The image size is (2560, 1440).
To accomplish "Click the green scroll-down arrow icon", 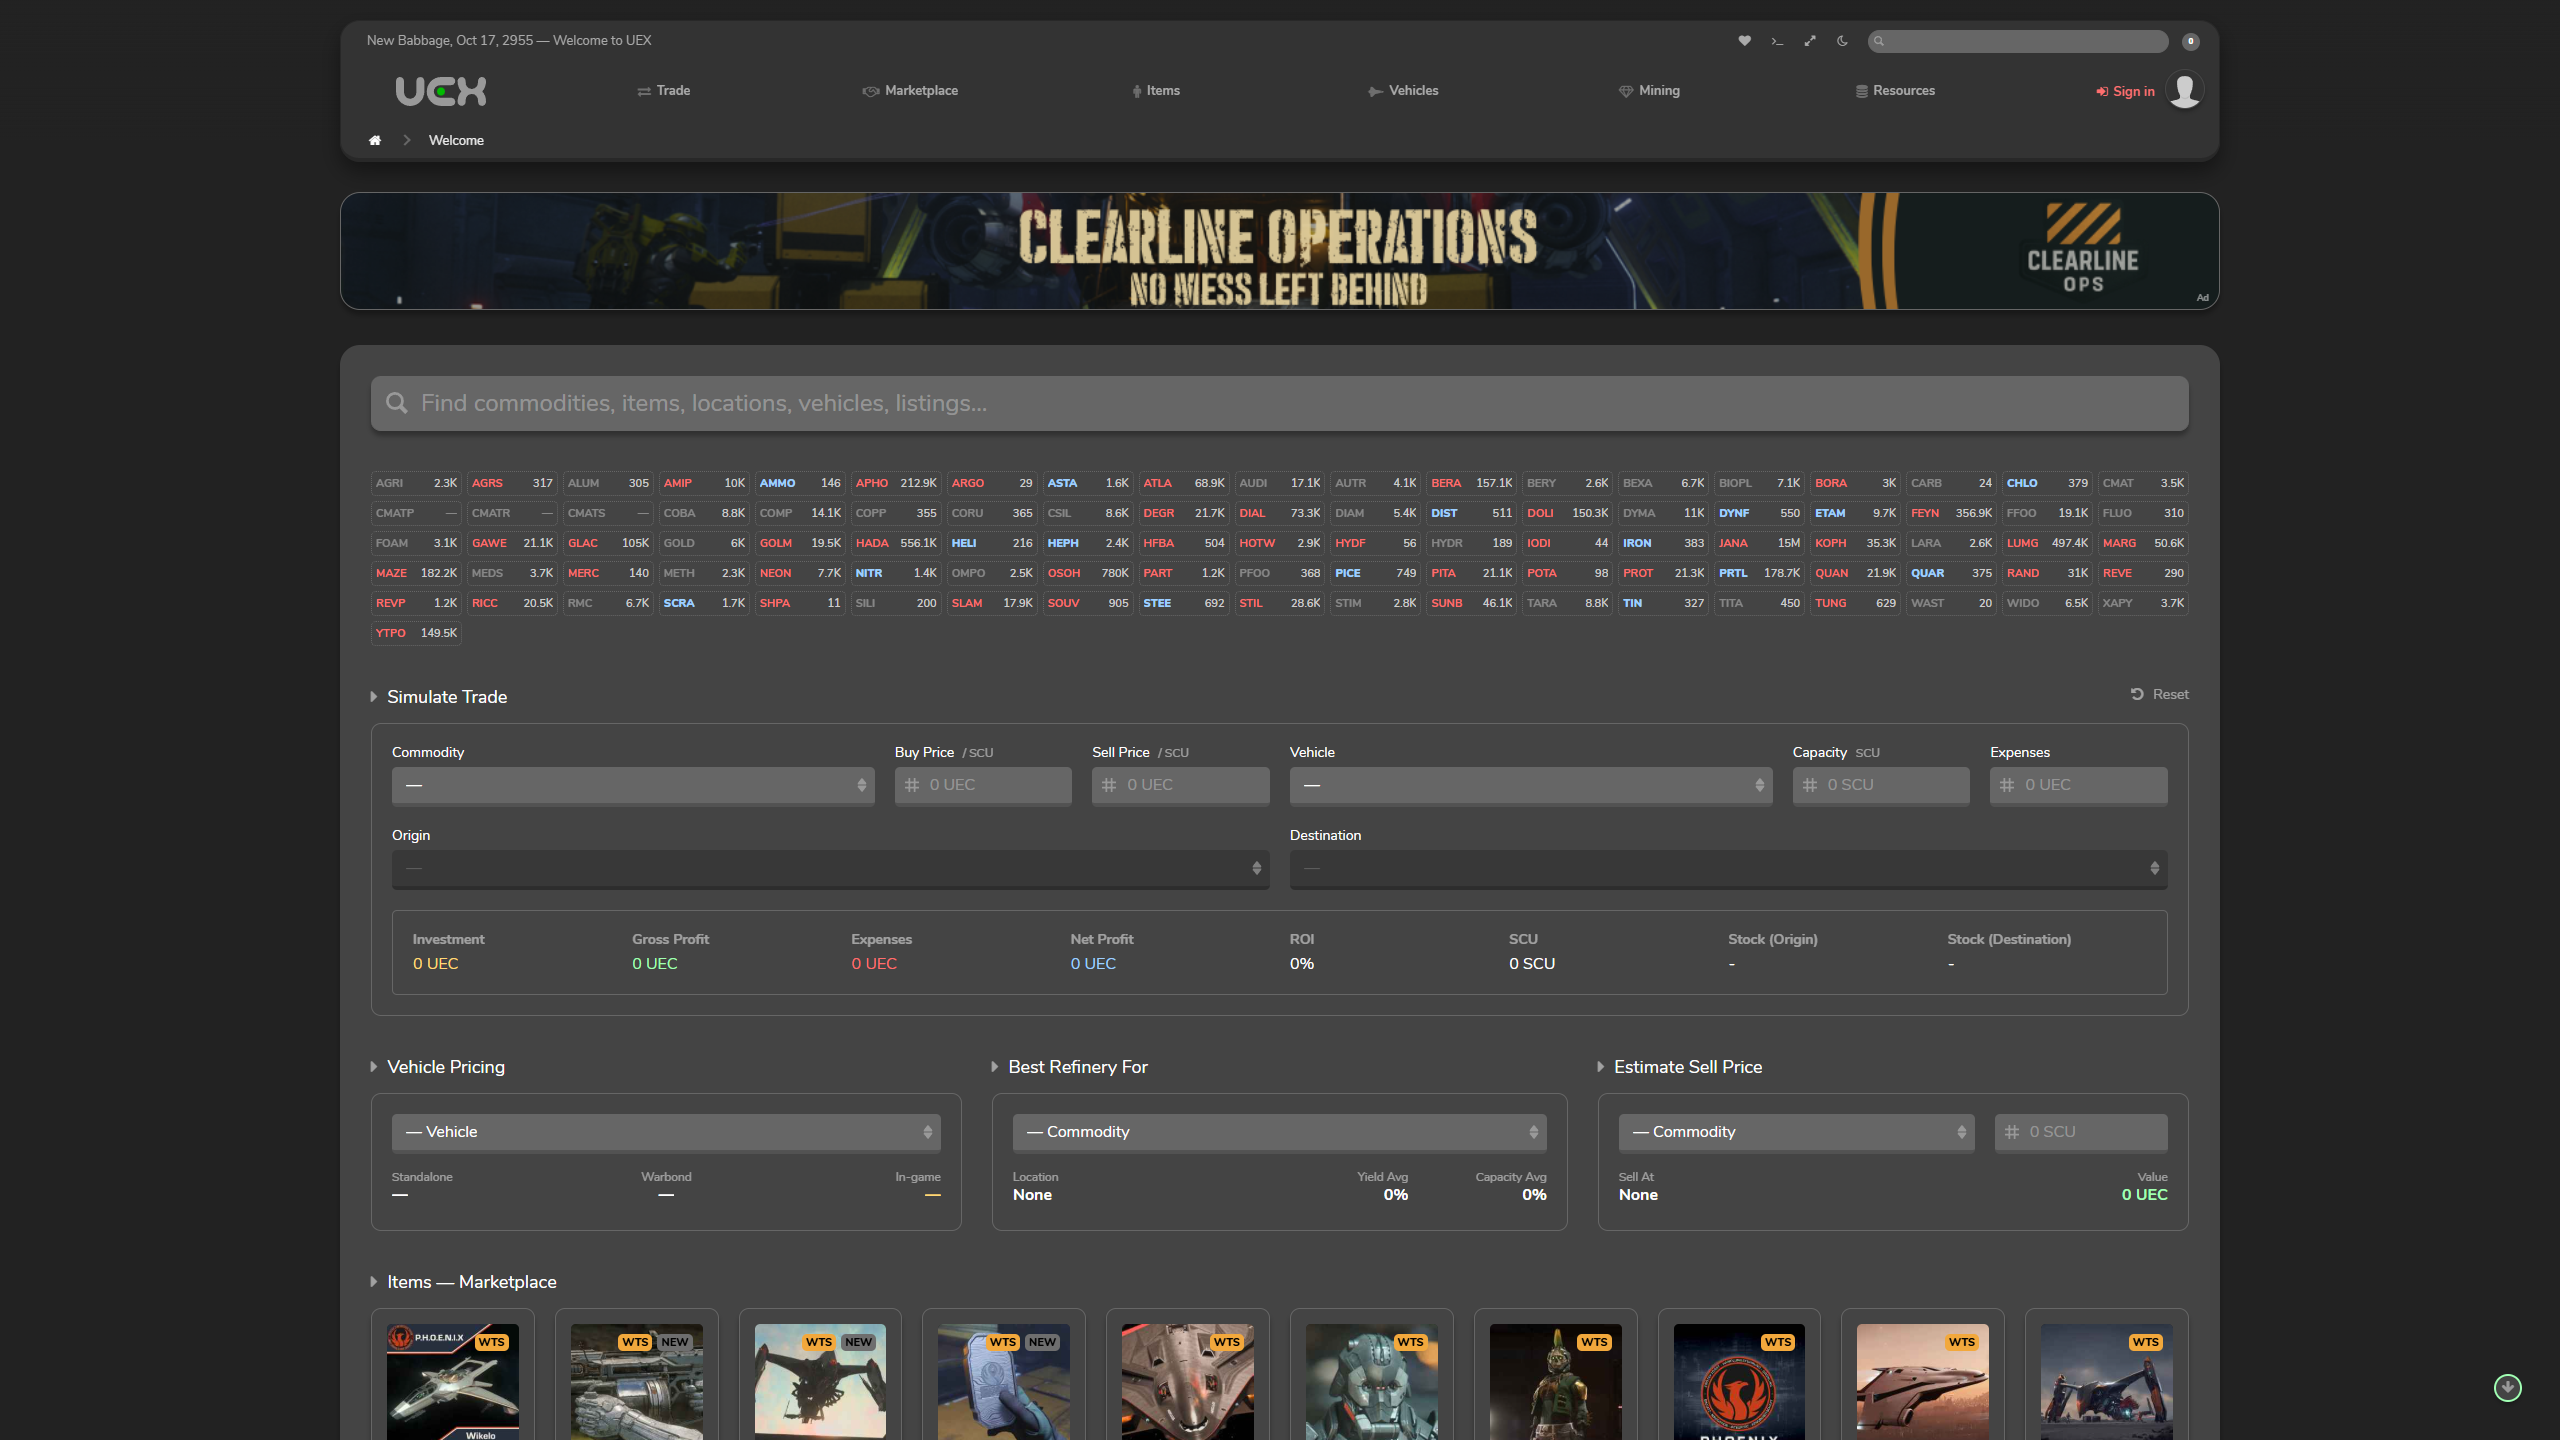I will pyautogui.click(x=2507, y=1387).
